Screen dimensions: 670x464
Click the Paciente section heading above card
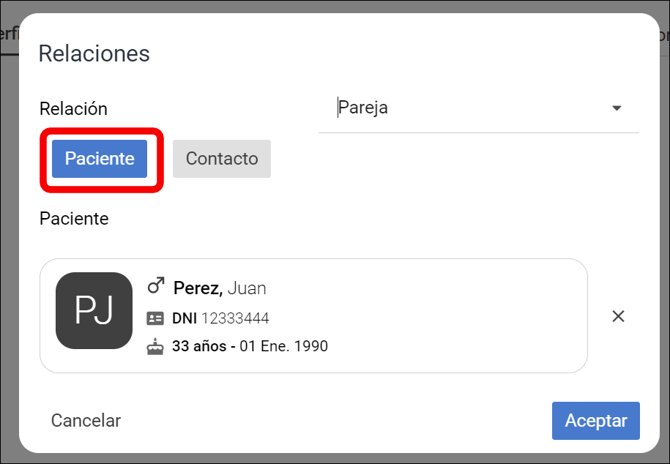click(74, 218)
